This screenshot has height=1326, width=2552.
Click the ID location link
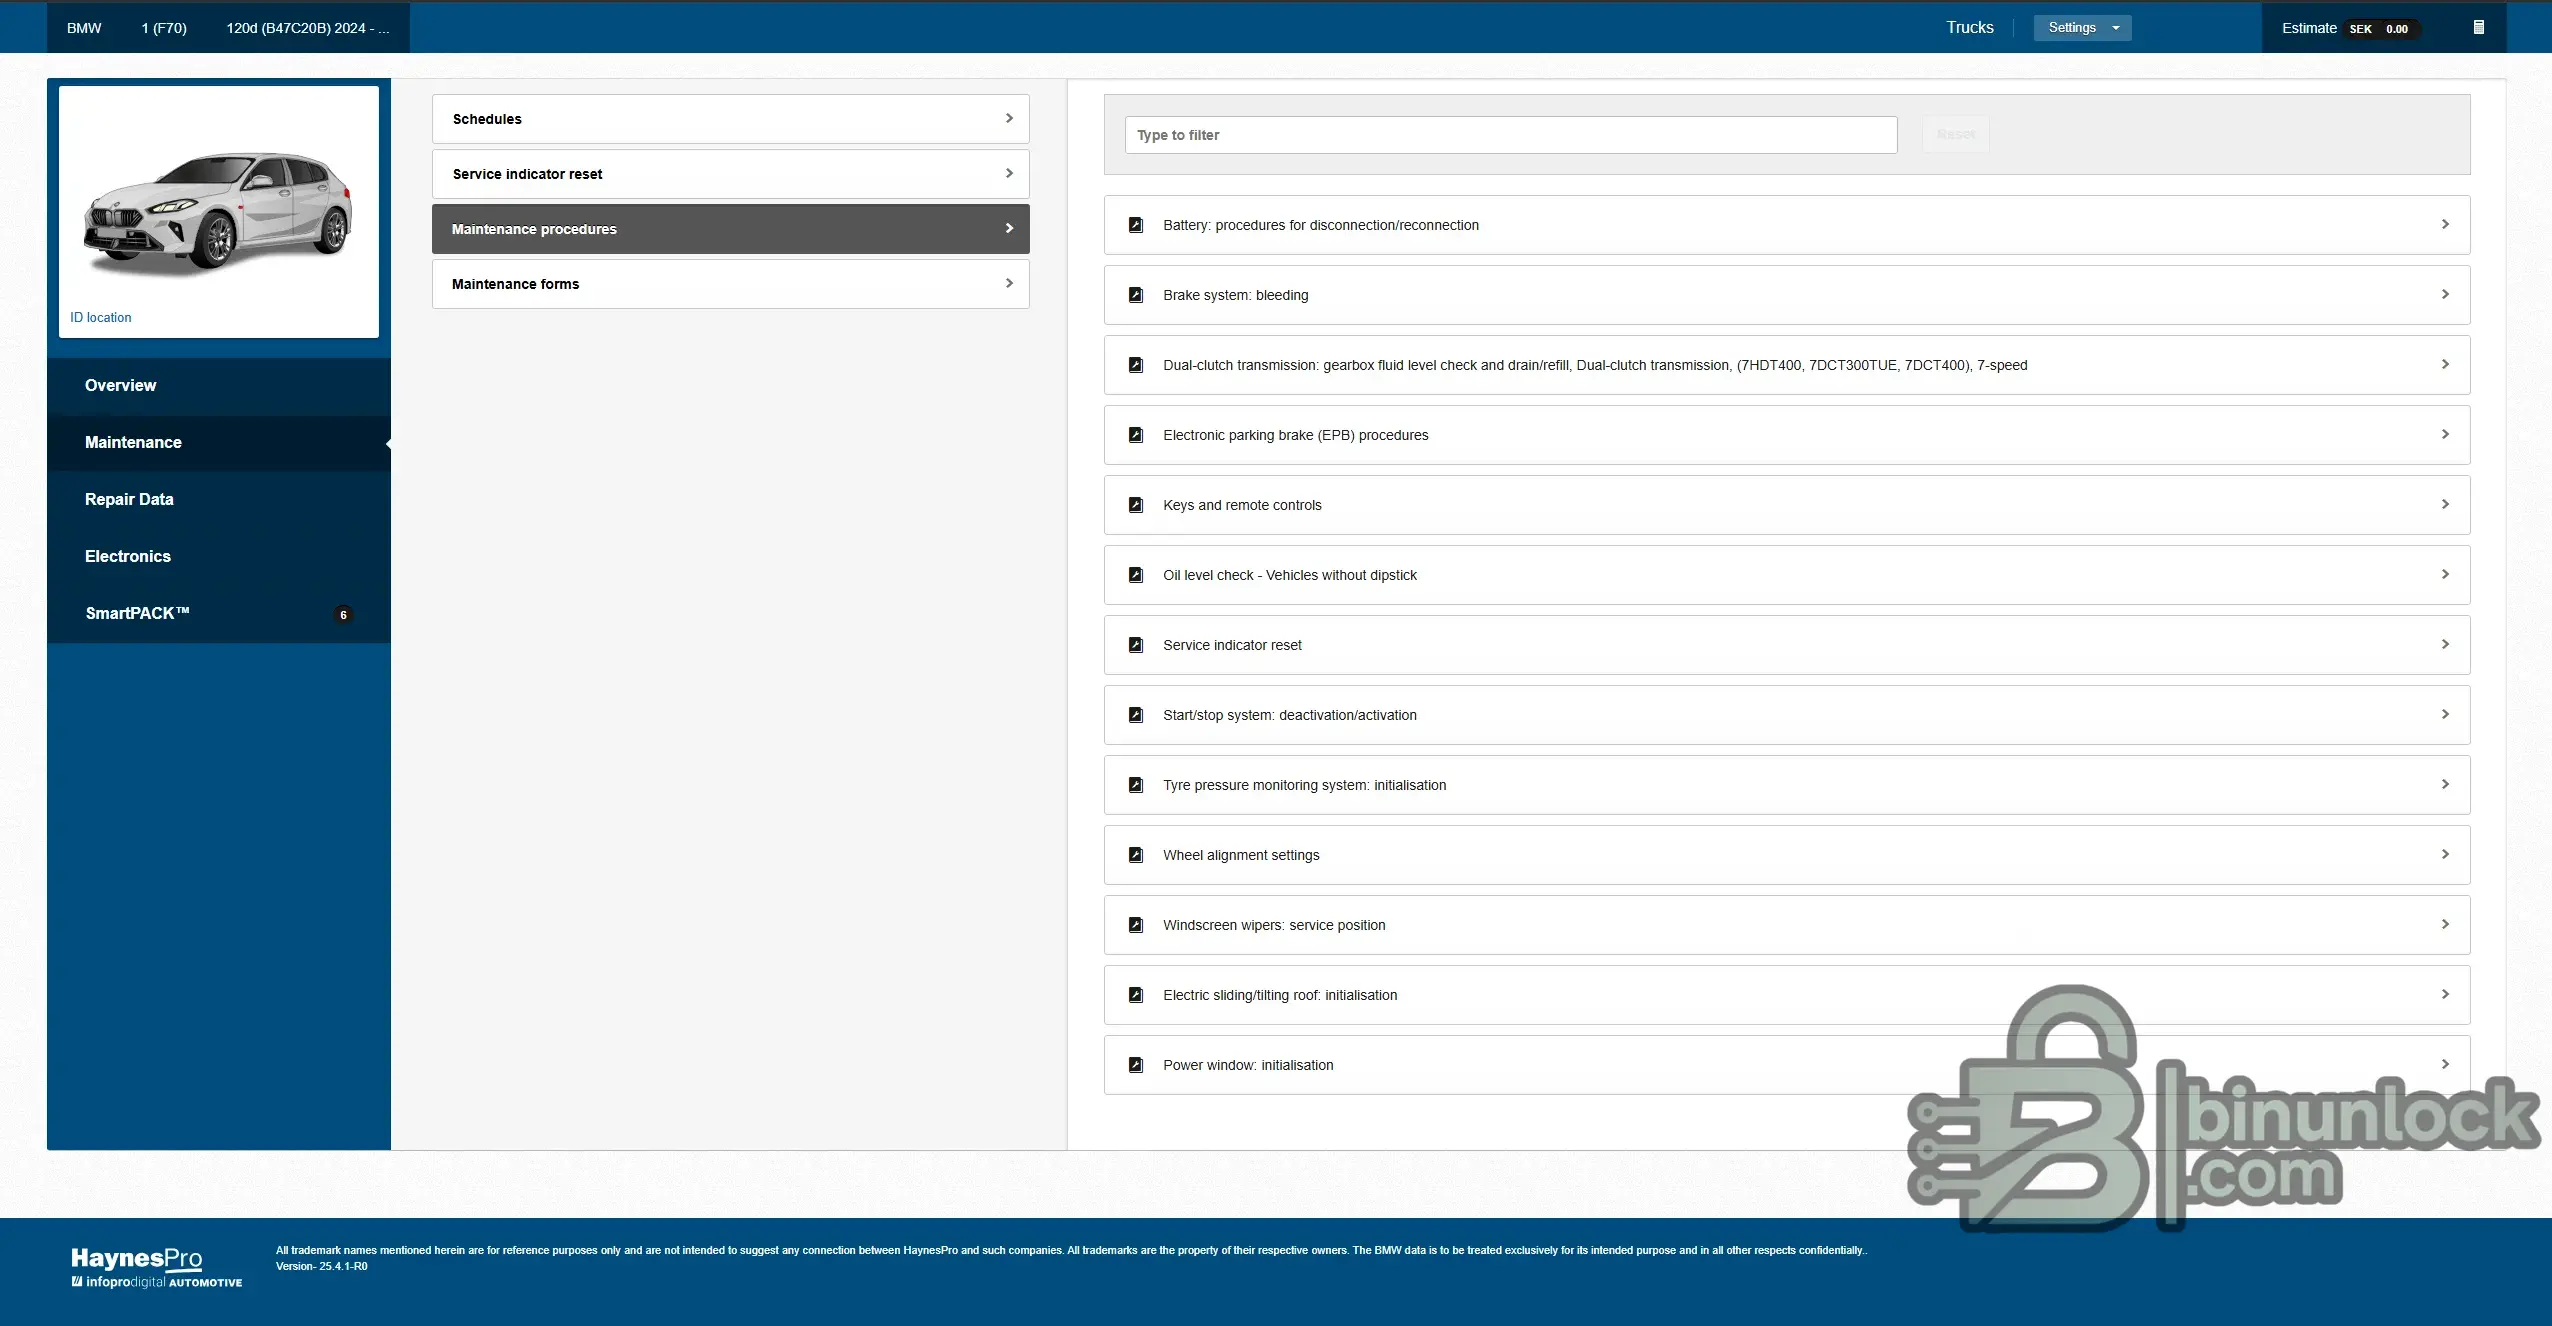tap(101, 317)
